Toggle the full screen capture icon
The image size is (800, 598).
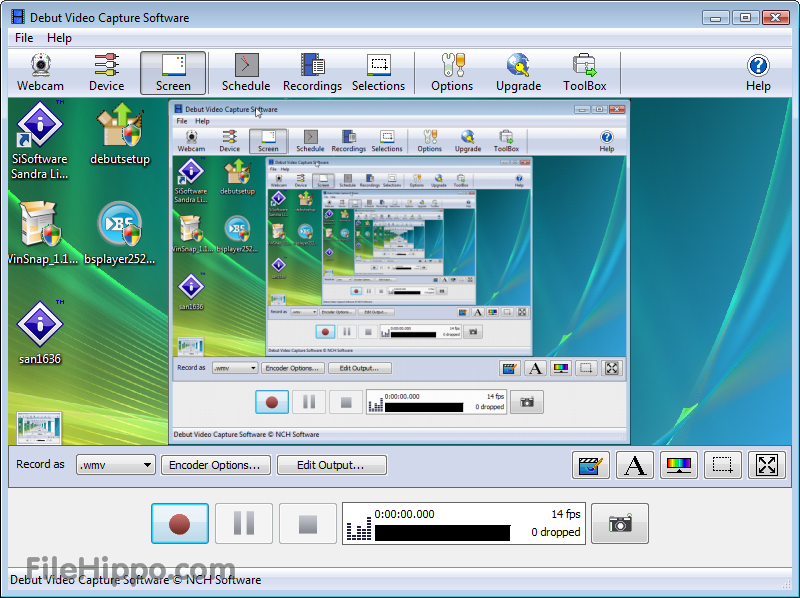pyautogui.click(x=766, y=465)
